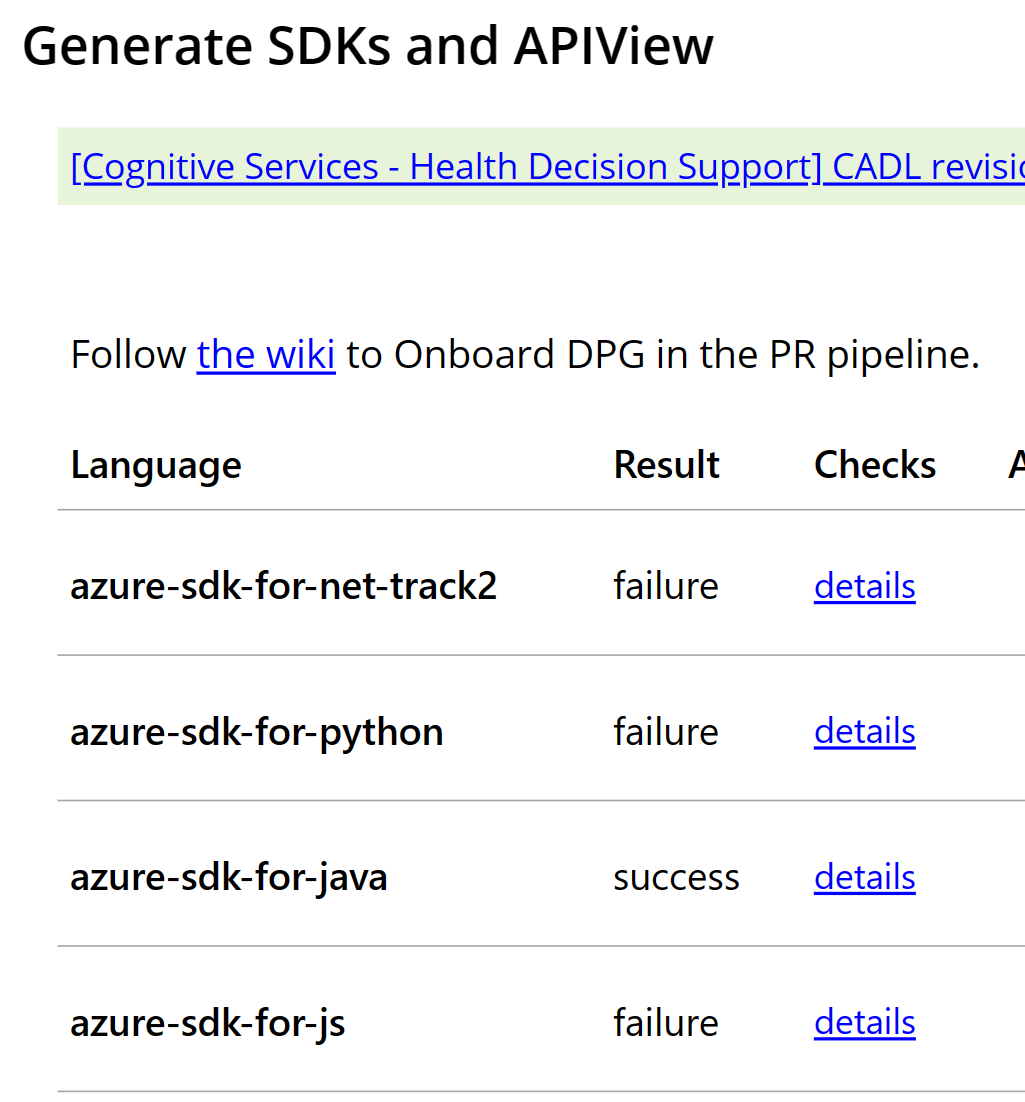Screen dimensions: 1025x1102
Task: Select the azure-sdk-for-js row label
Action: 207,1023
